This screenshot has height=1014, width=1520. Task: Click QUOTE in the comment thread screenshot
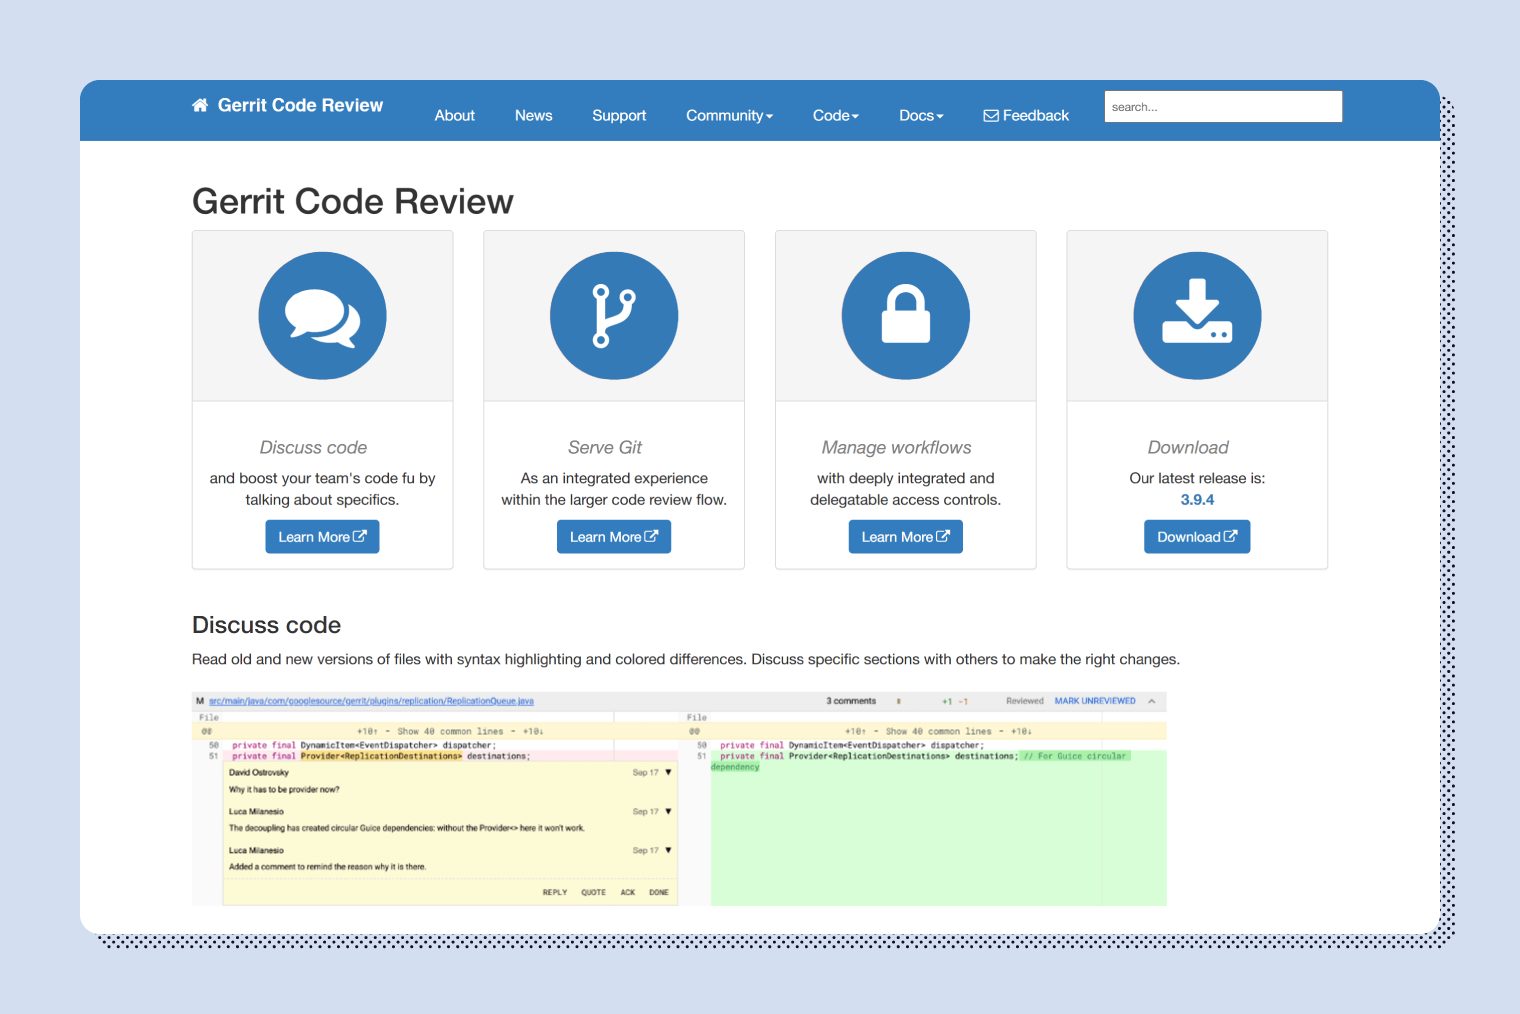coord(594,892)
